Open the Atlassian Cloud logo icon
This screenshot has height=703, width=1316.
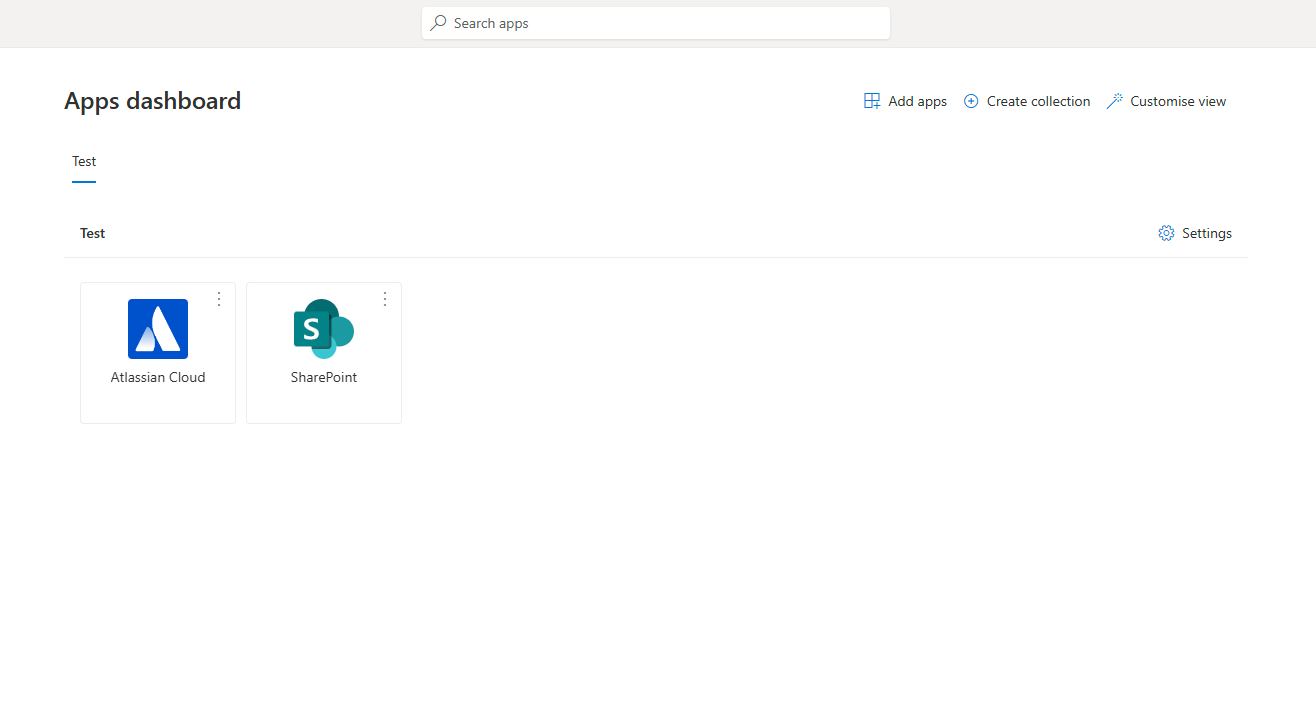coord(158,329)
